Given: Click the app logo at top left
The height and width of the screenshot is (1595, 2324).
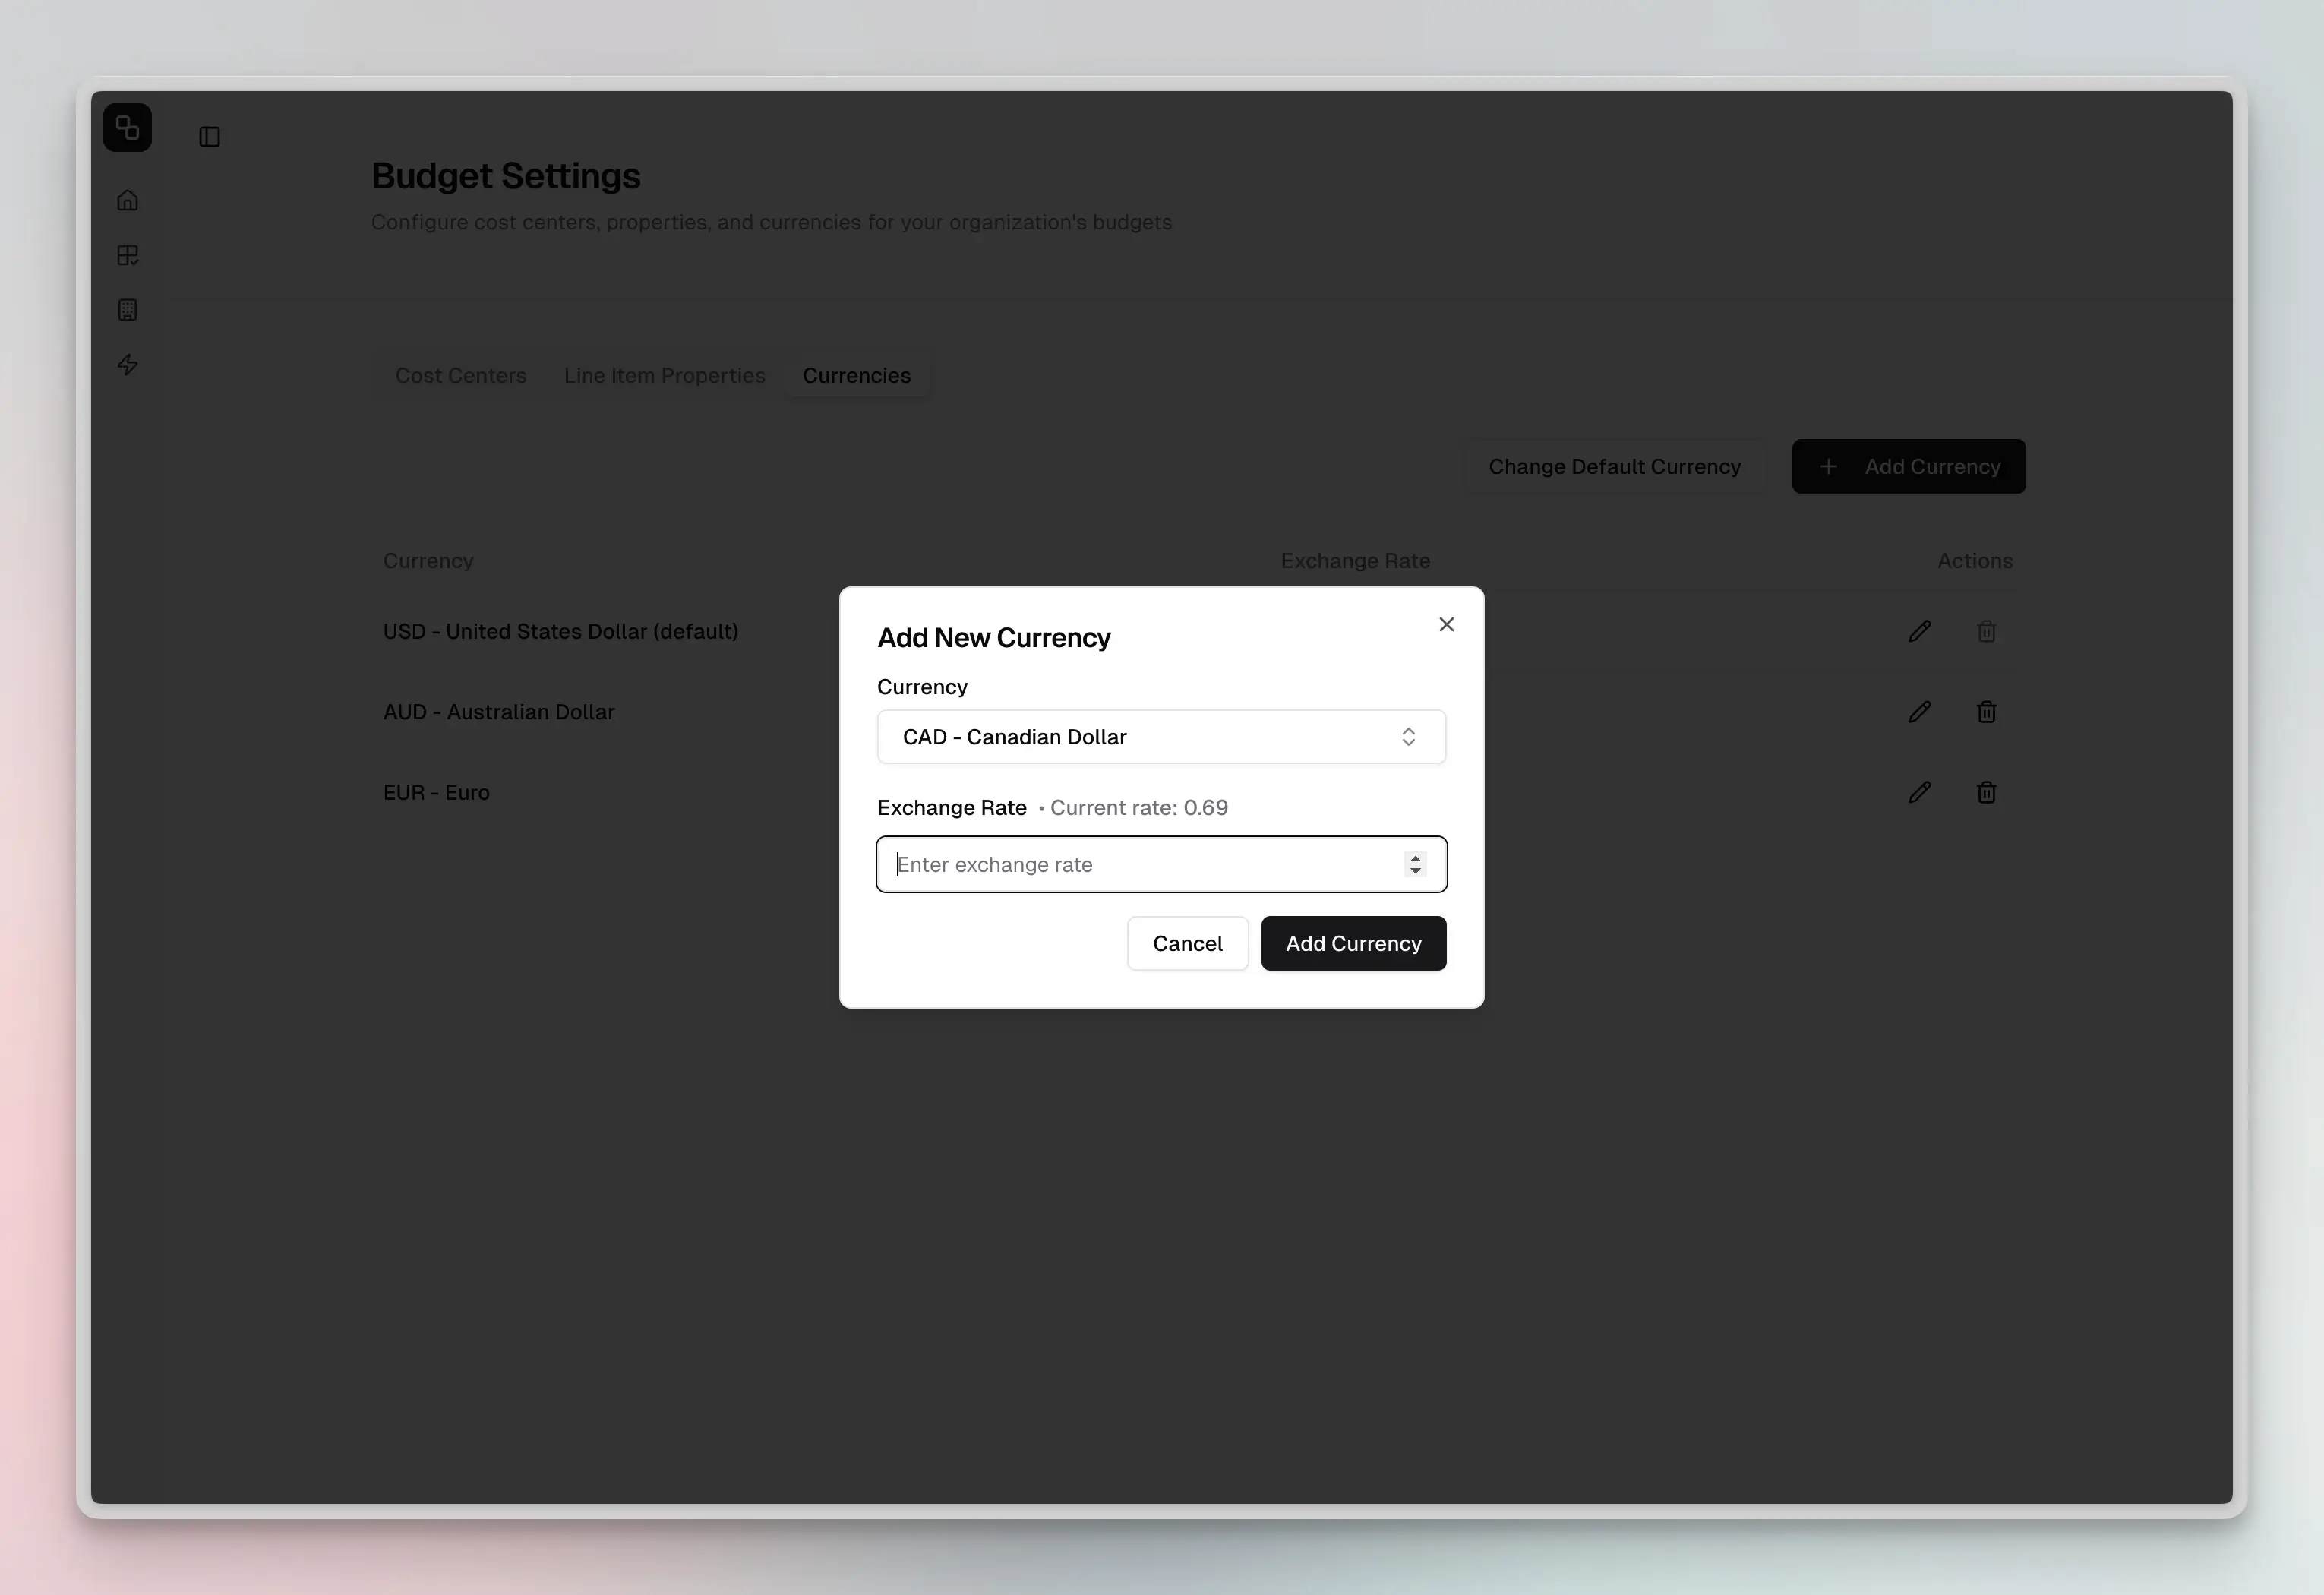Looking at the screenshot, I should 127,127.
